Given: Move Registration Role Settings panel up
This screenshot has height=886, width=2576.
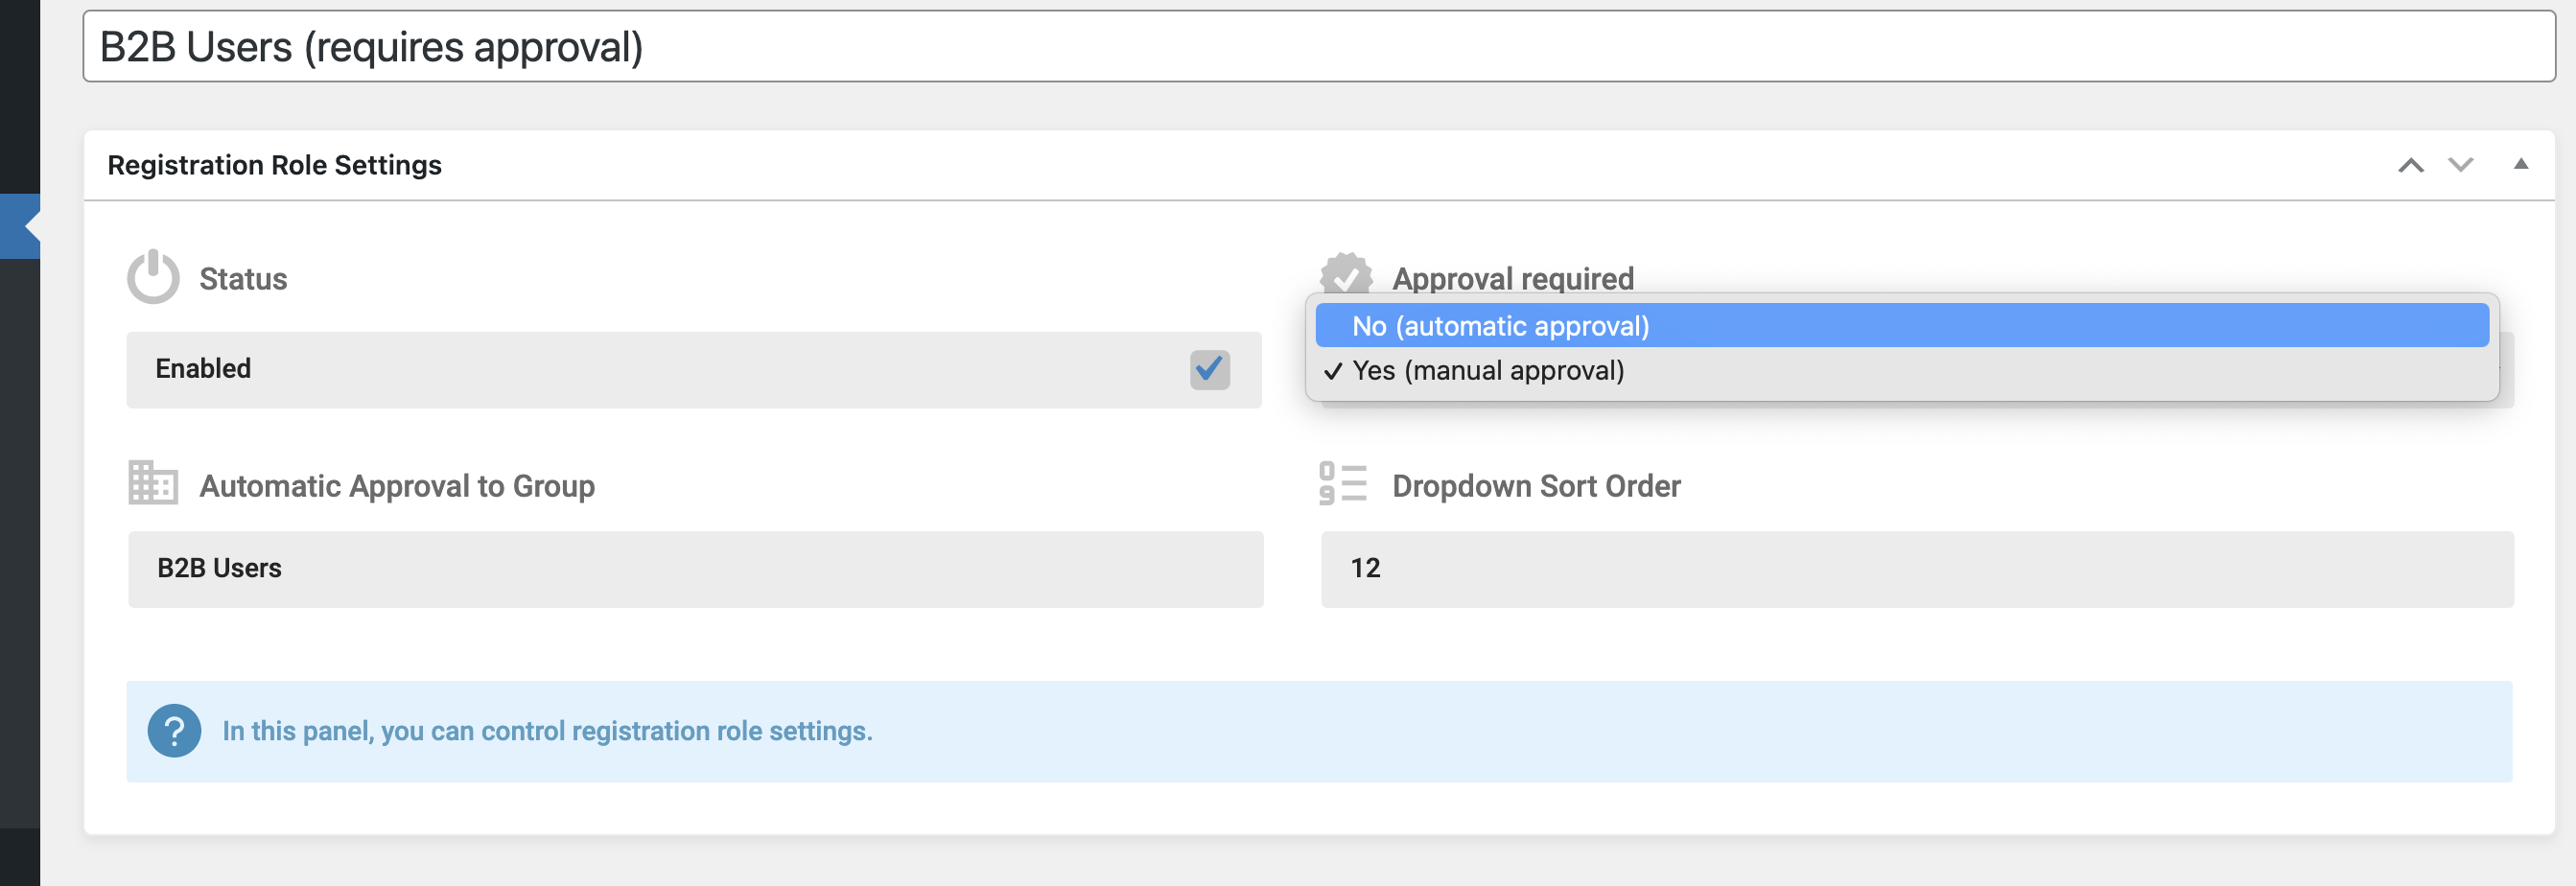Looking at the screenshot, I should coord(2410,165).
